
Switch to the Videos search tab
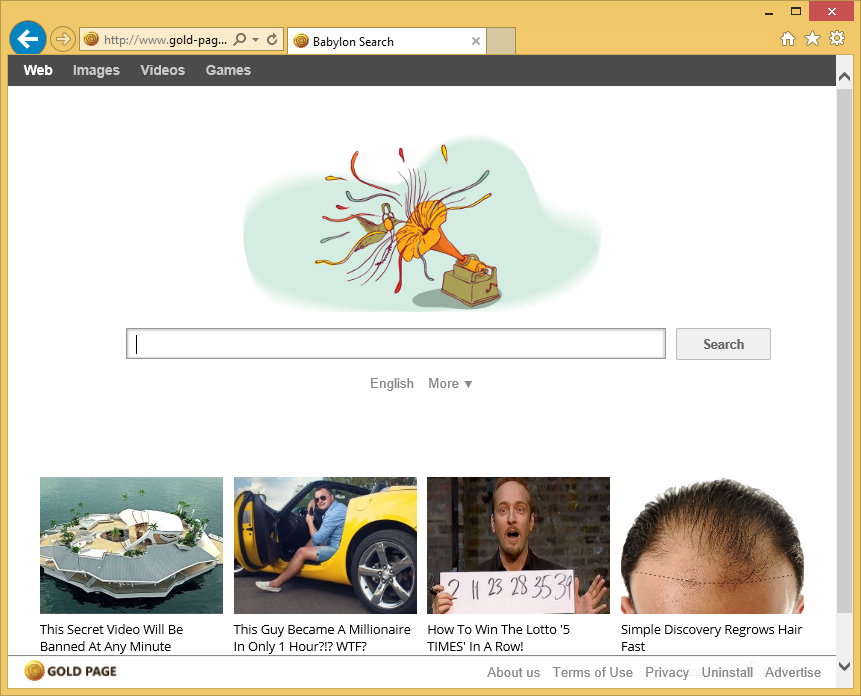(162, 70)
